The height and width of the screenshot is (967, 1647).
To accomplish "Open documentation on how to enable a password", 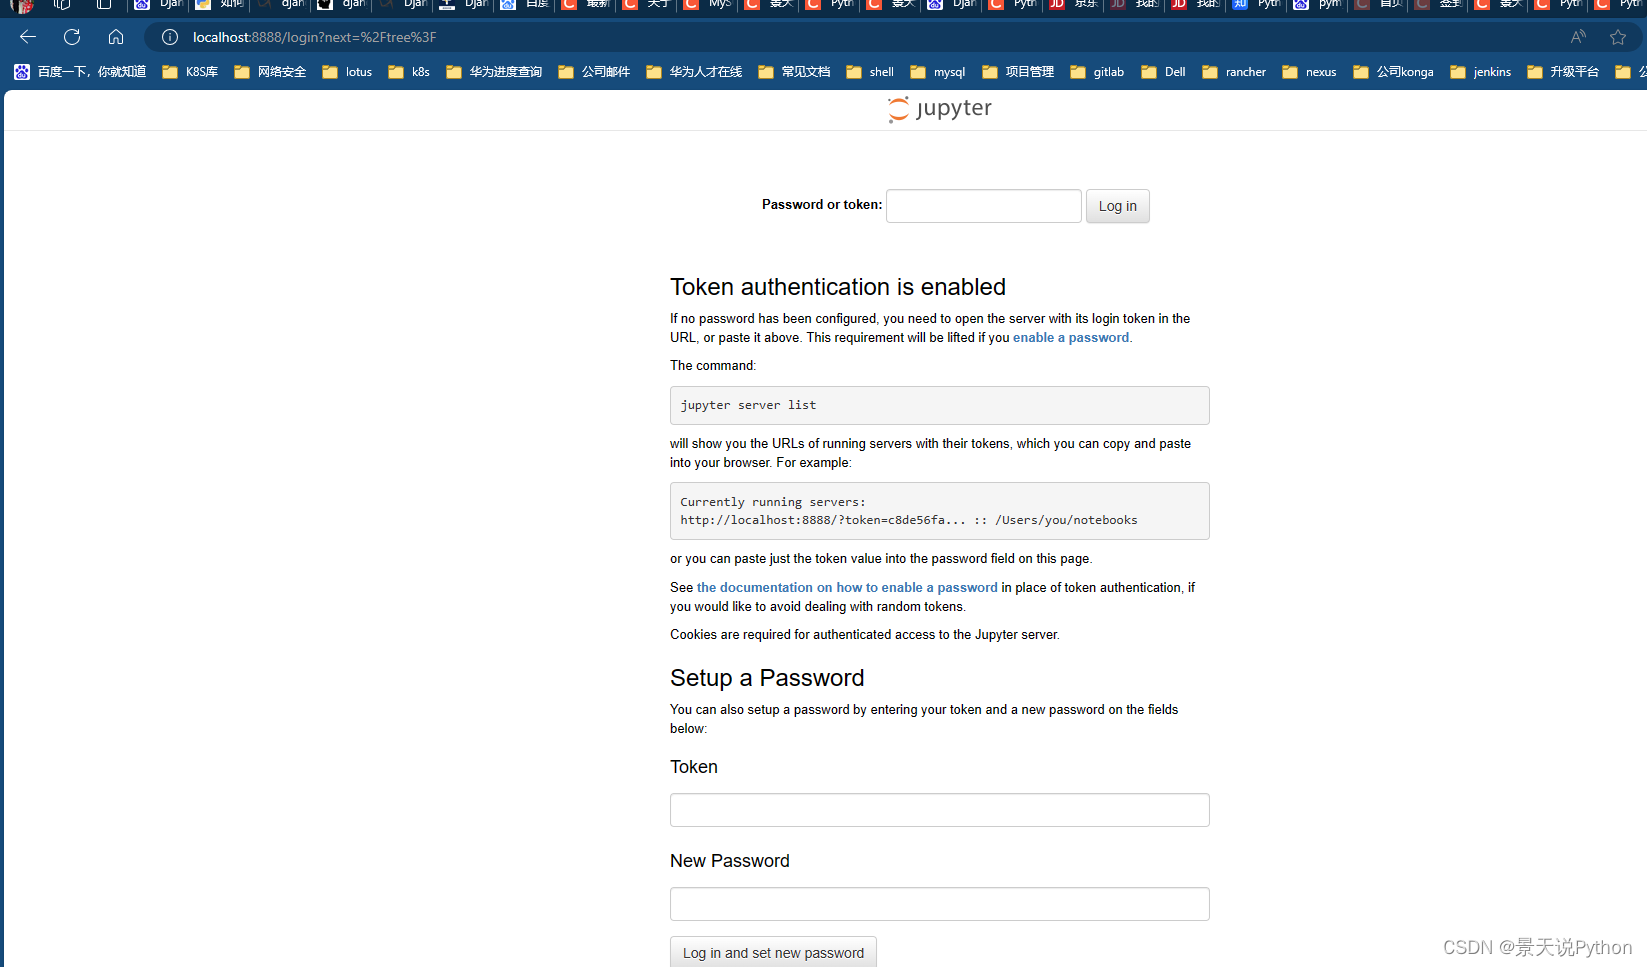I will (847, 588).
